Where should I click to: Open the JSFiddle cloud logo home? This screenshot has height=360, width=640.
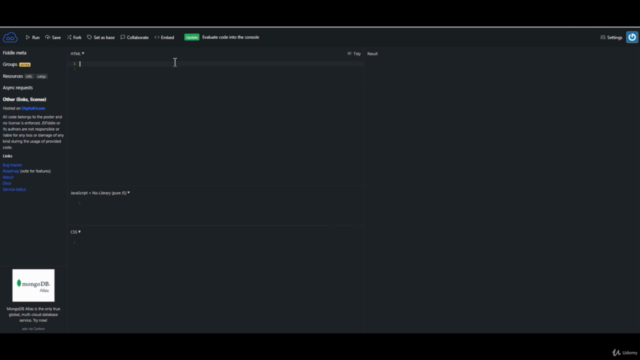[10, 38]
